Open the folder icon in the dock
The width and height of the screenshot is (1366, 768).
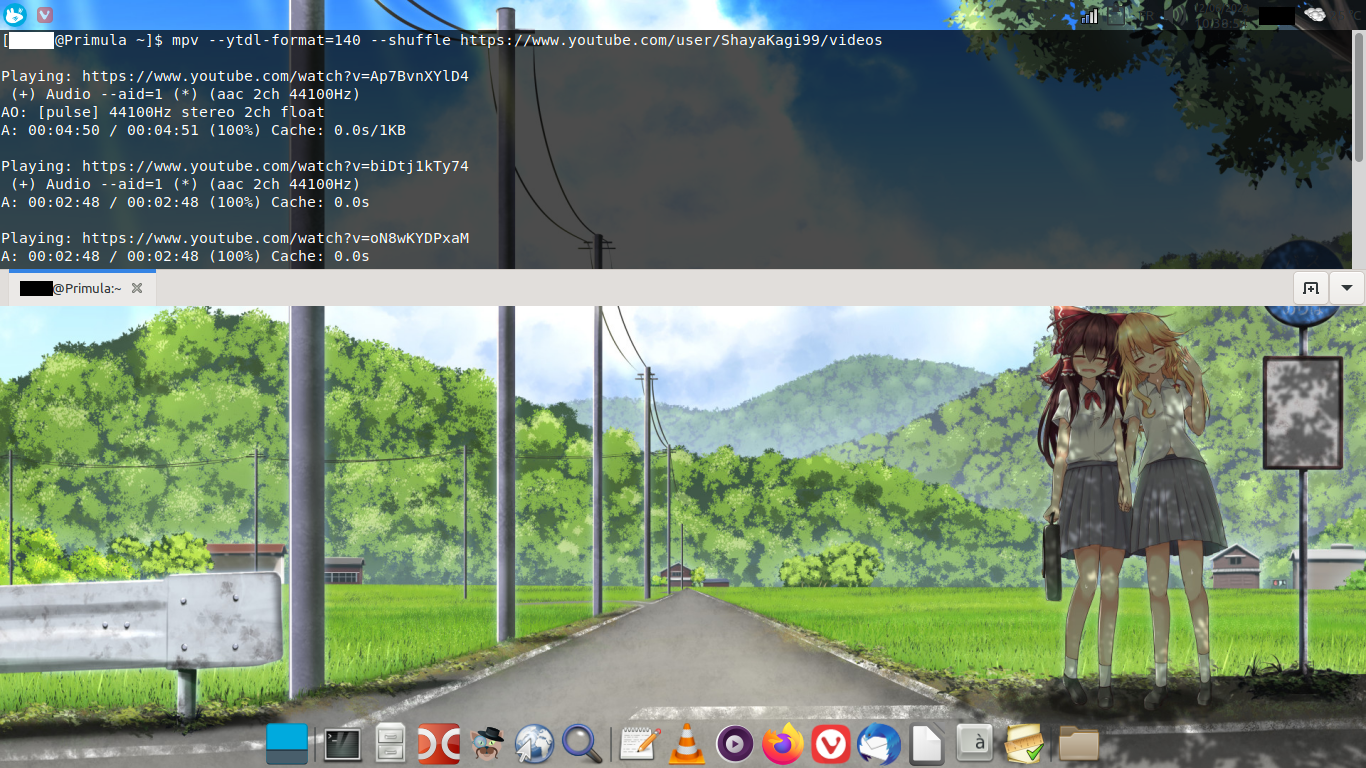1079,744
